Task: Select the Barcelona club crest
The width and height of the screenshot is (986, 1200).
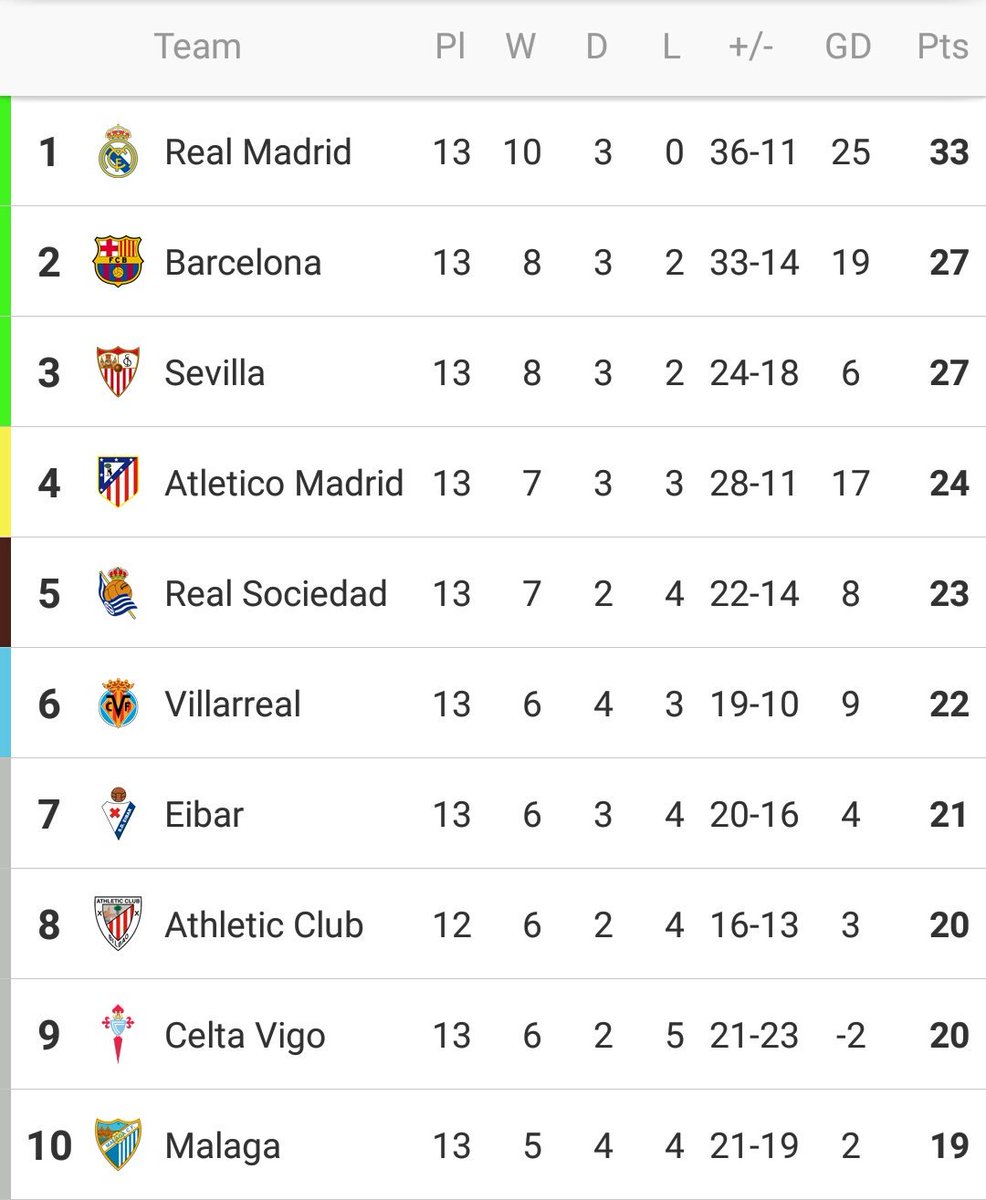Action: click(x=117, y=262)
